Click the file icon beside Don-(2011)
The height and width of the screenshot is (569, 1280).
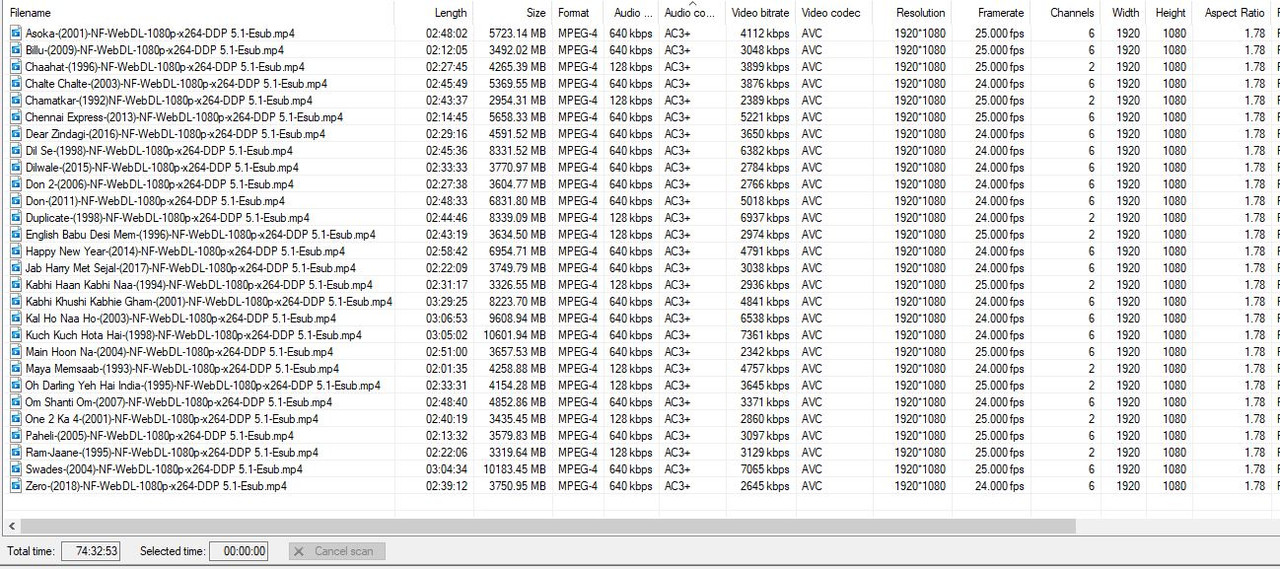16,201
